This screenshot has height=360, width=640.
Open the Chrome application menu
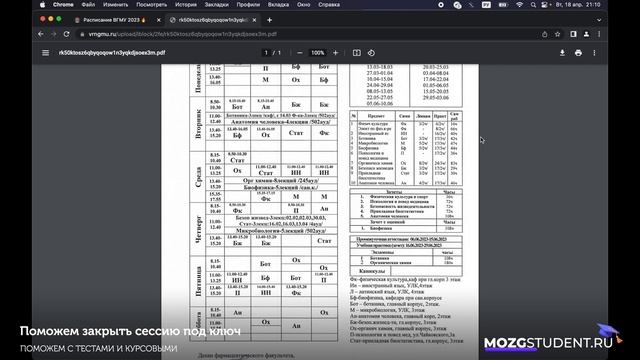63,5
